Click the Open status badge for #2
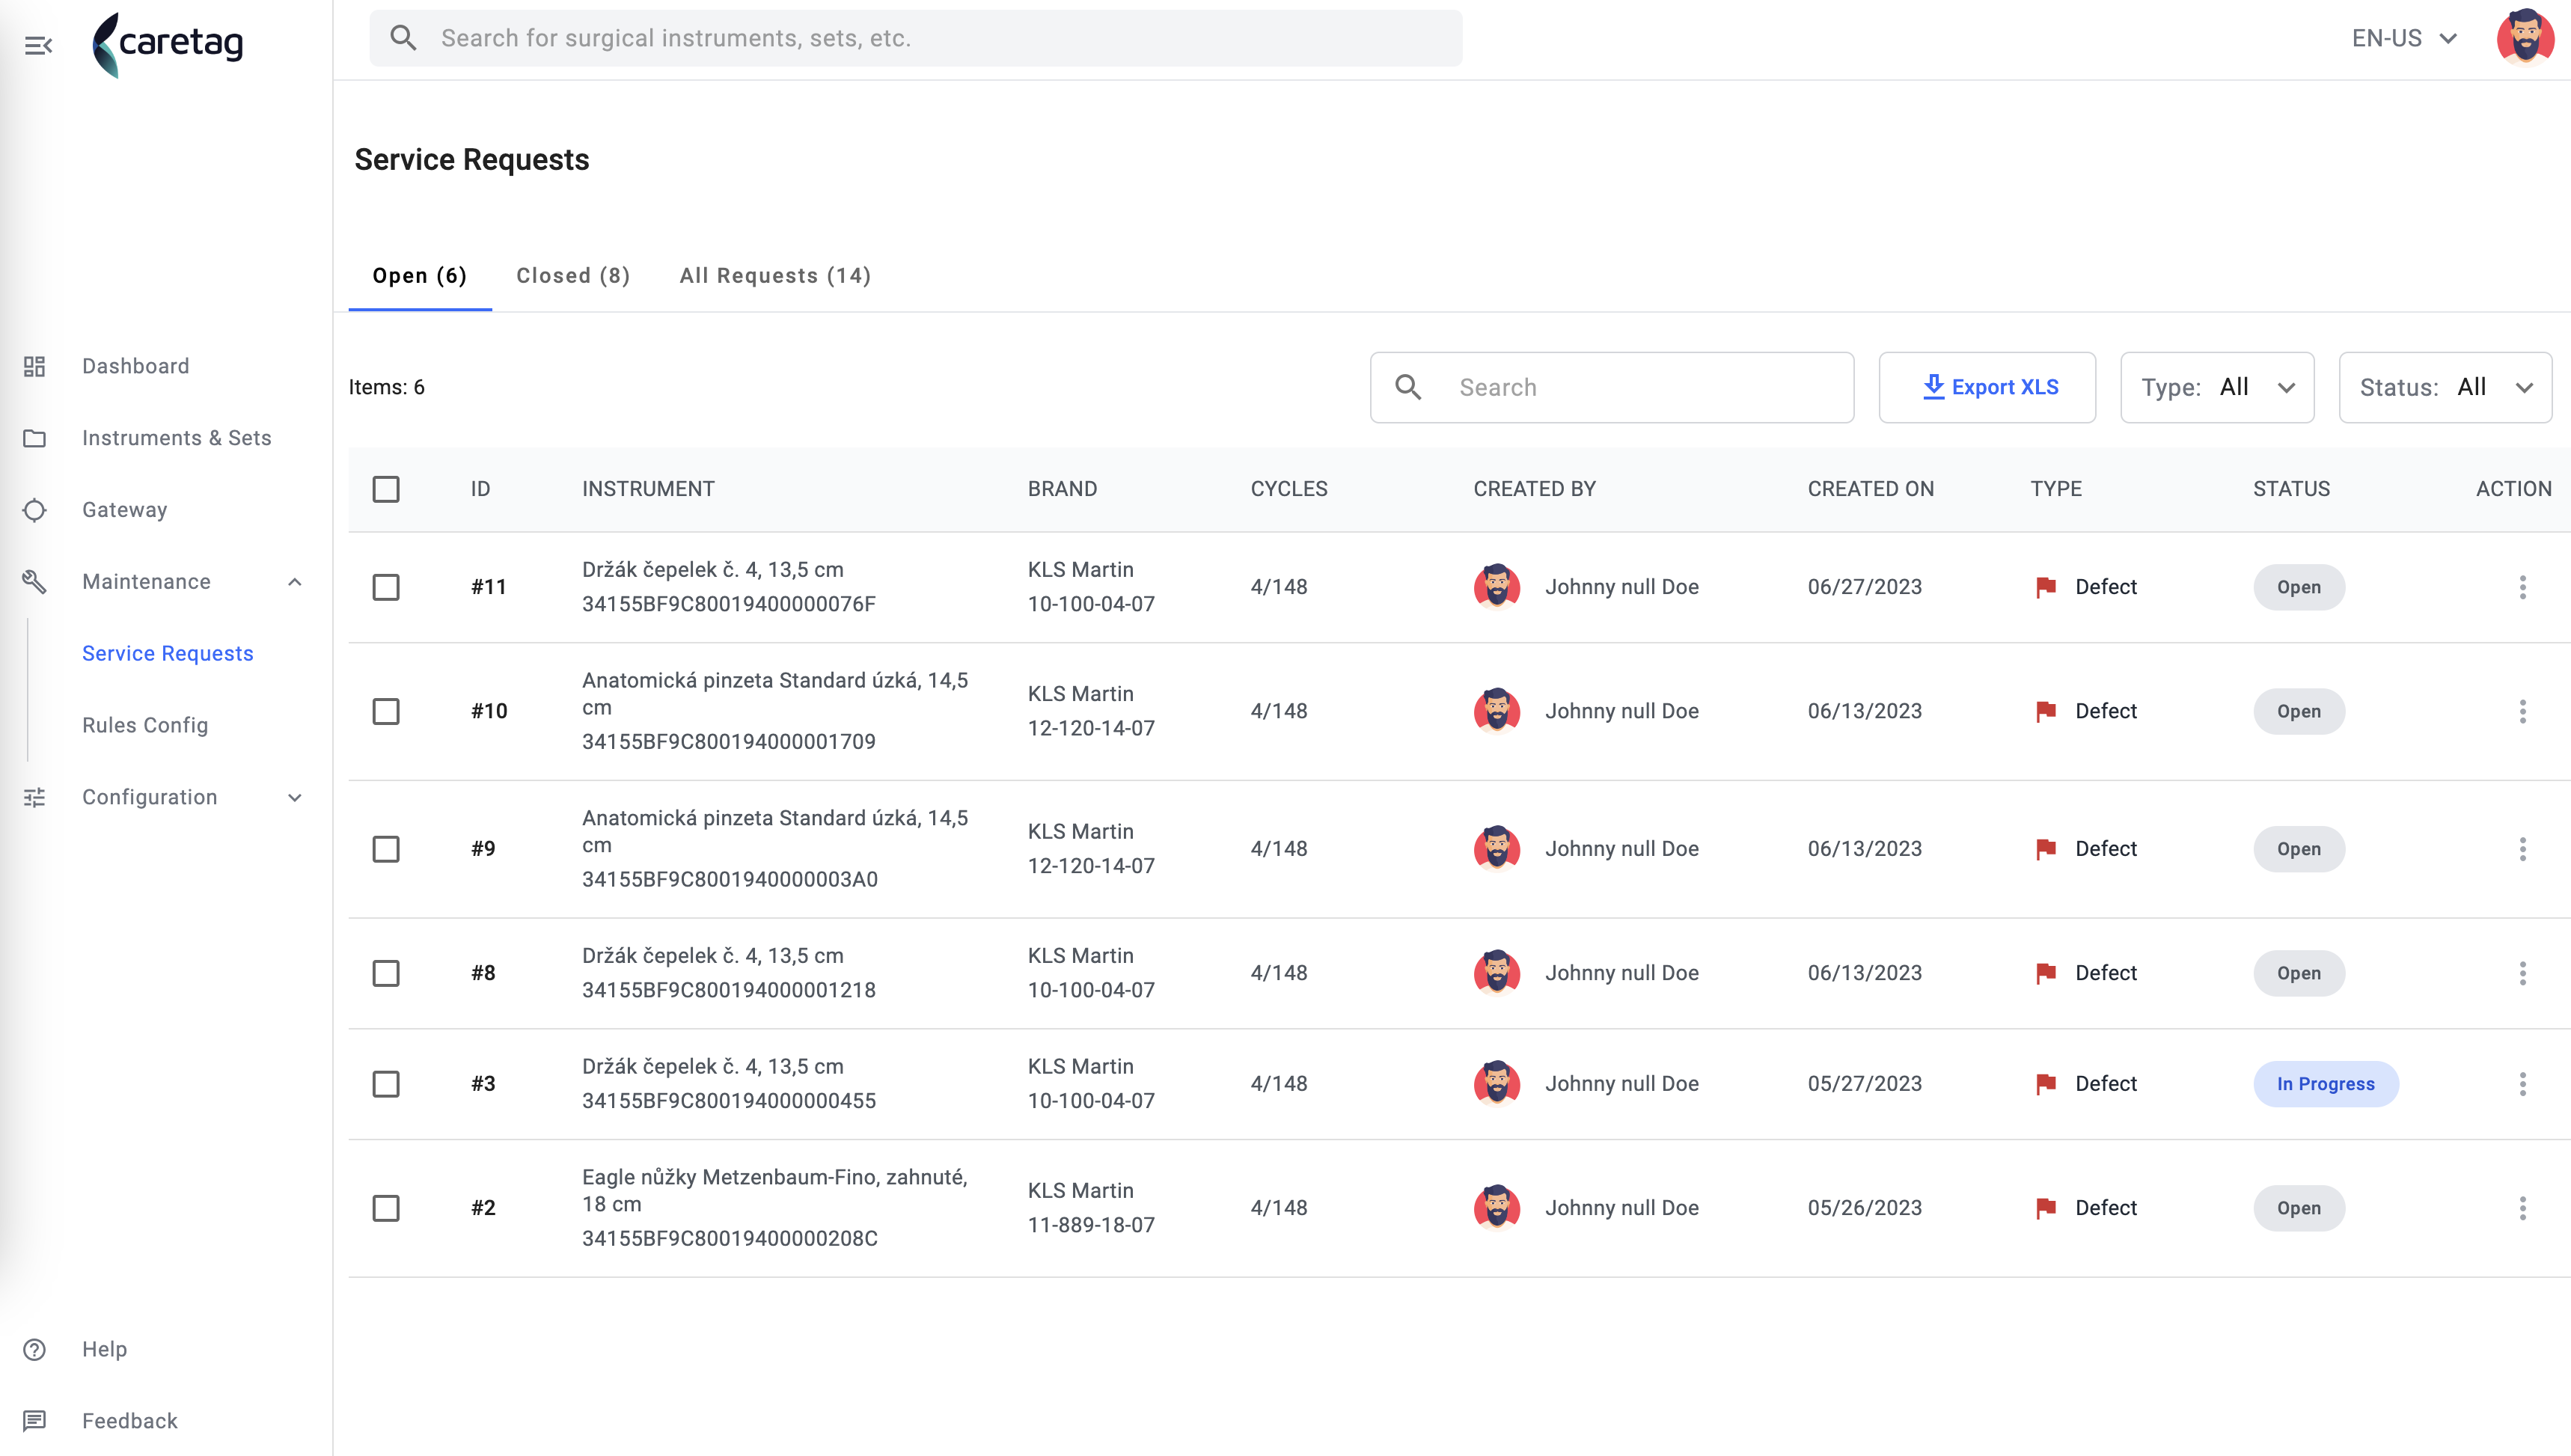This screenshot has width=2571, height=1456. 2298,1208
